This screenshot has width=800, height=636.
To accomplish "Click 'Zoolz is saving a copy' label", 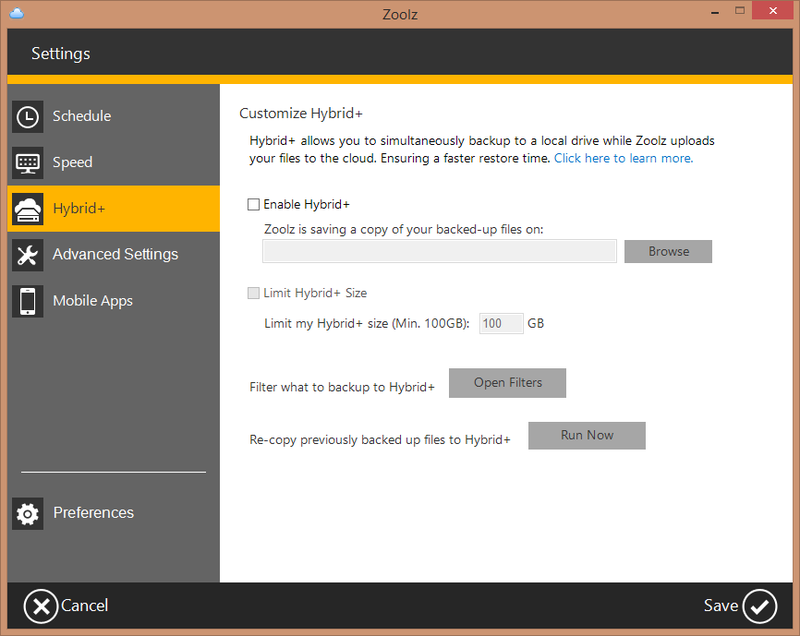I will point(404,230).
